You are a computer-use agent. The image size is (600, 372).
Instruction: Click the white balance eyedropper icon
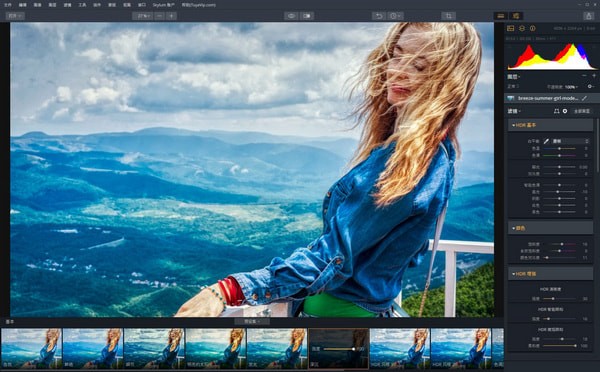pyautogui.click(x=546, y=141)
